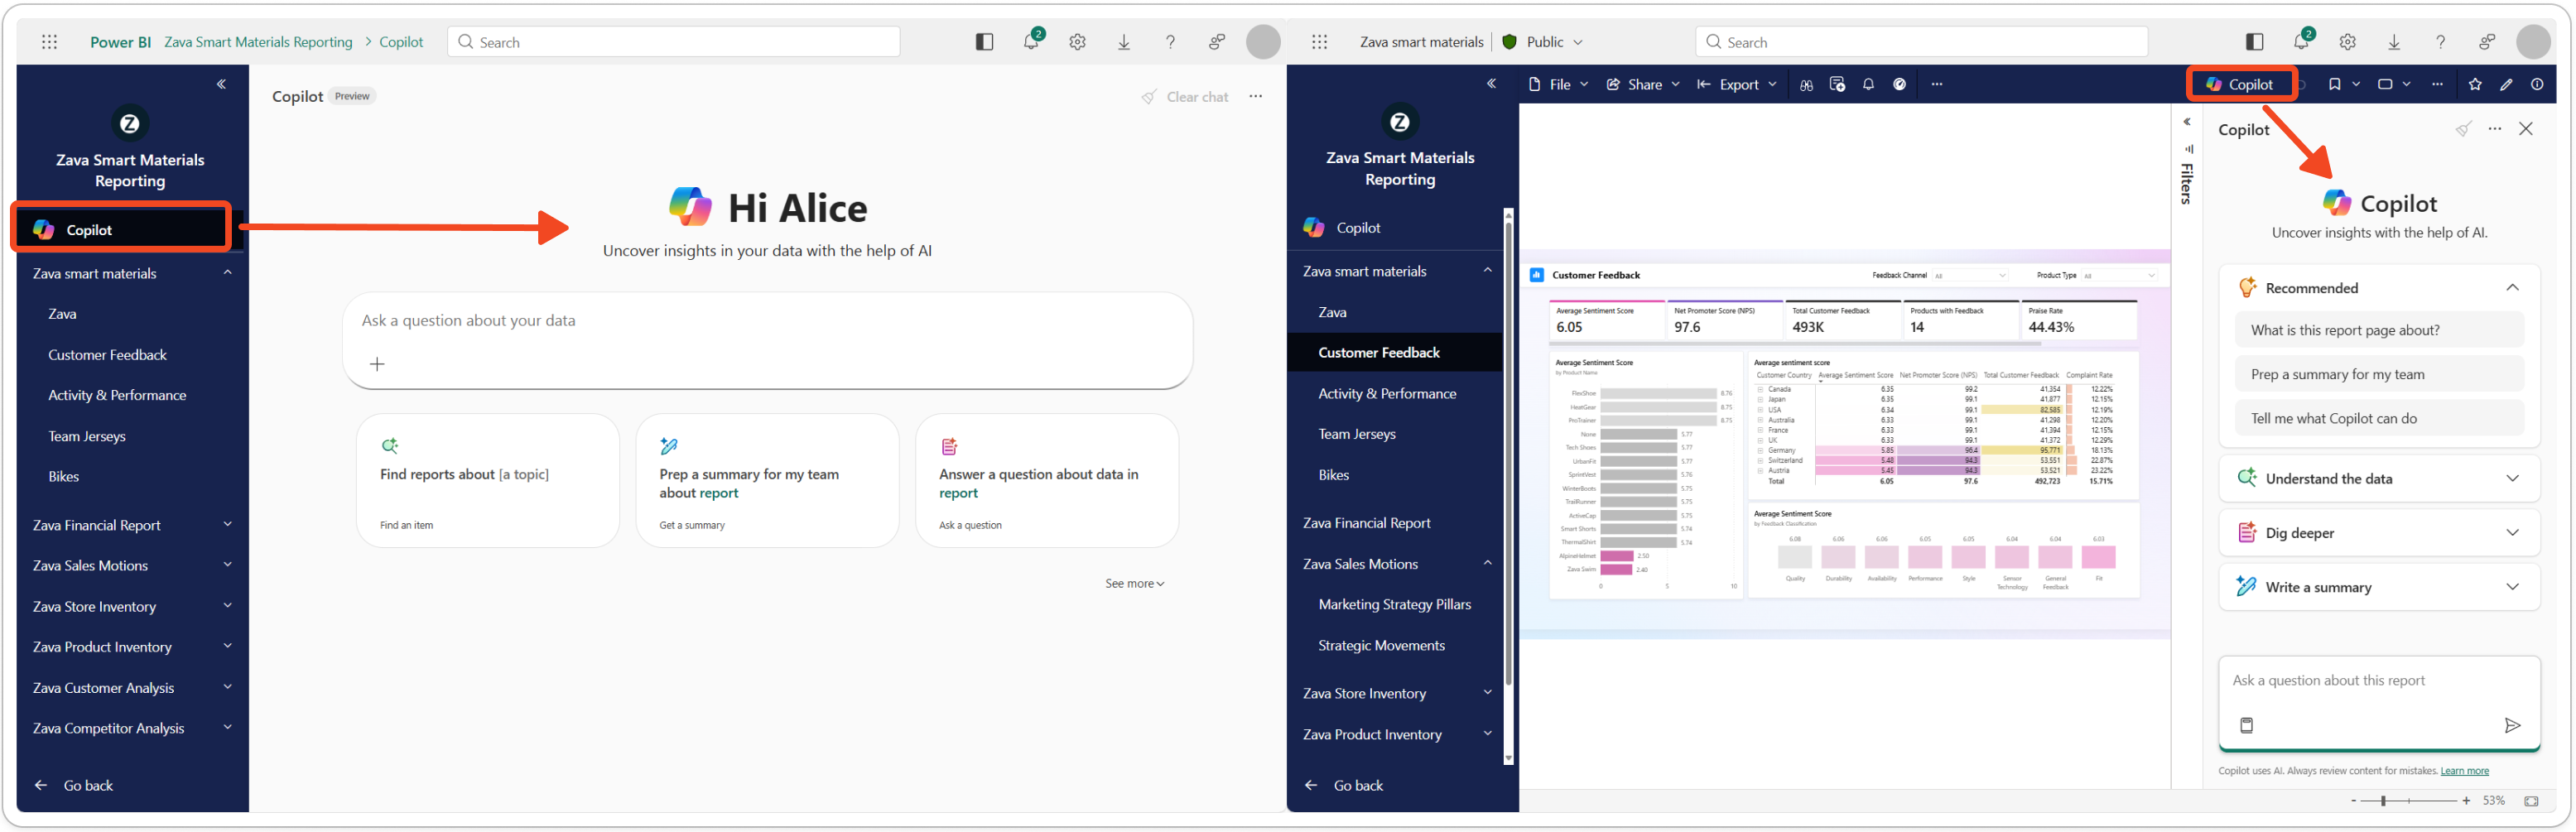Viewport: 2576px width, 832px height.
Task: Expand the Understand the data section
Action: tap(2512, 479)
